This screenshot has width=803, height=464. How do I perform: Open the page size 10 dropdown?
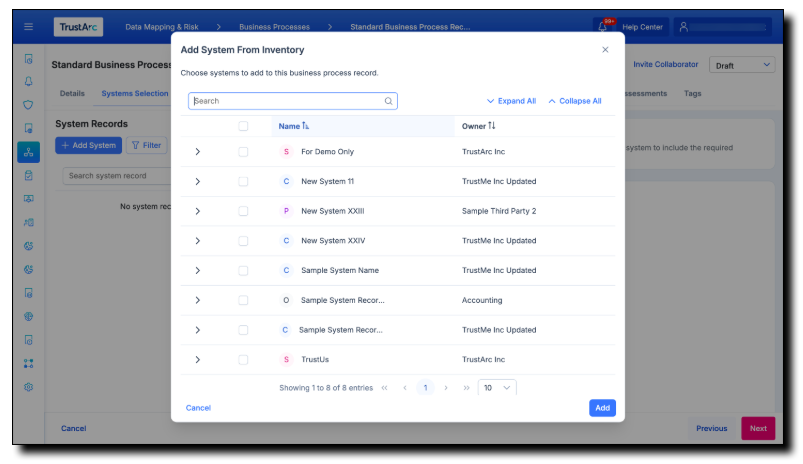[x=497, y=387]
